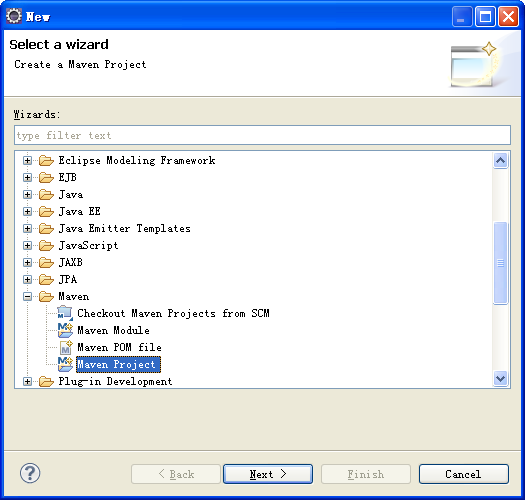Image resolution: width=525 pixels, height=500 pixels.
Task: Maximize the New wizard window
Action: coord(485,16)
